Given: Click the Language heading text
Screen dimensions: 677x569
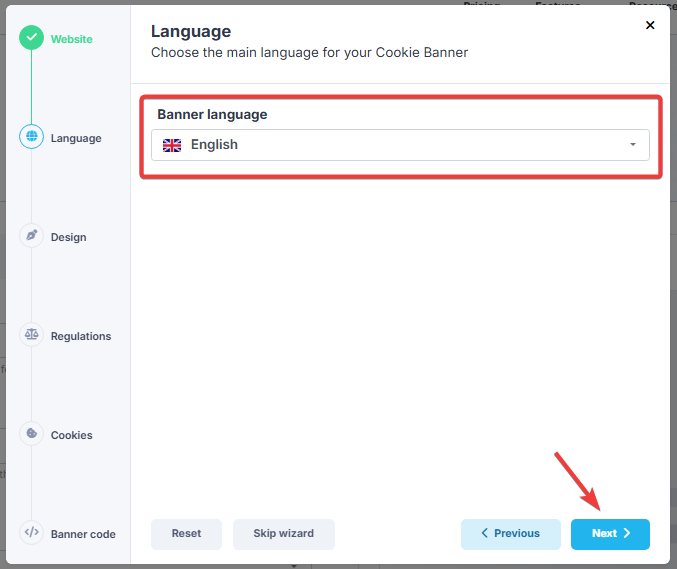Looking at the screenshot, I should pyautogui.click(x=191, y=32).
